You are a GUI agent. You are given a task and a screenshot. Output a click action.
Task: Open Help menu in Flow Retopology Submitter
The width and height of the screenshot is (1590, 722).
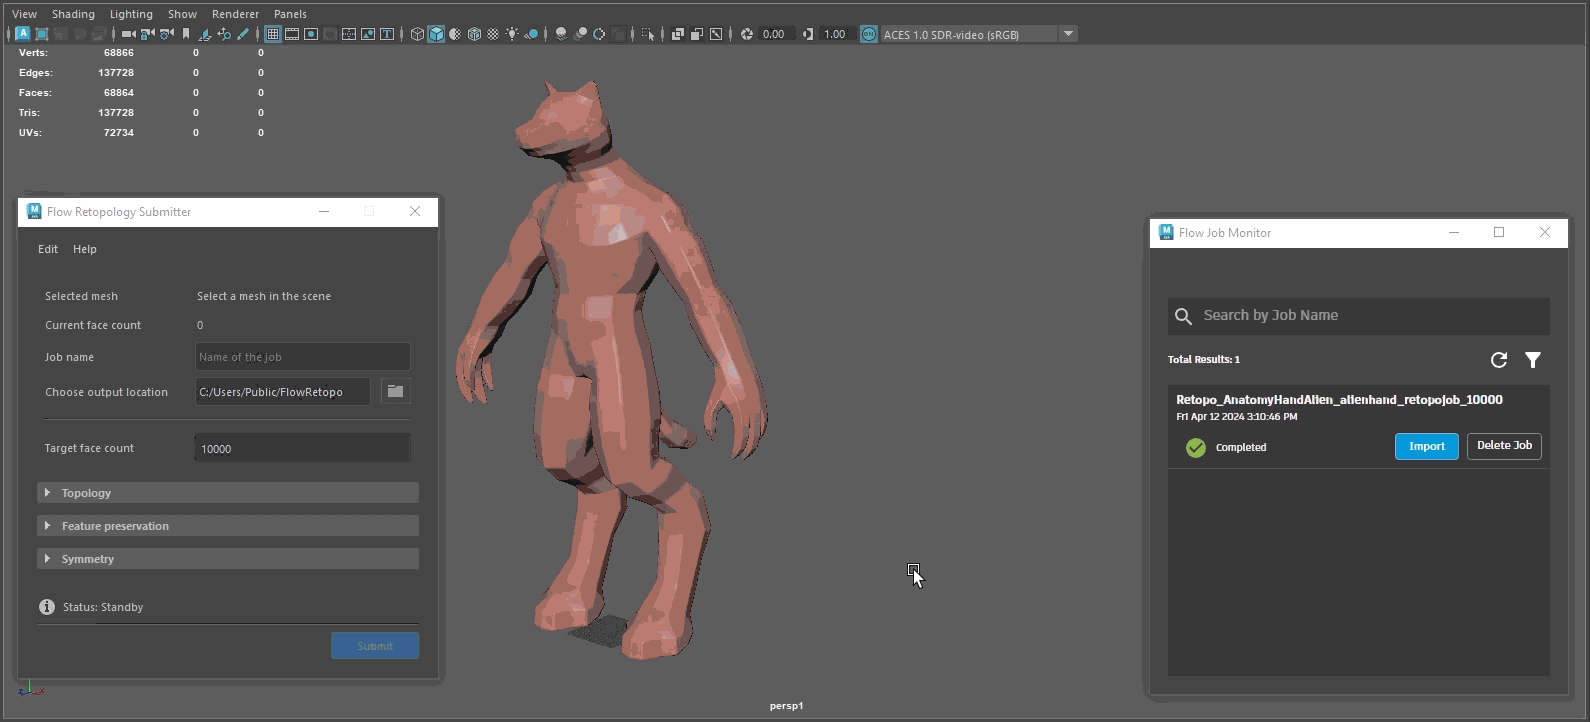point(85,249)
